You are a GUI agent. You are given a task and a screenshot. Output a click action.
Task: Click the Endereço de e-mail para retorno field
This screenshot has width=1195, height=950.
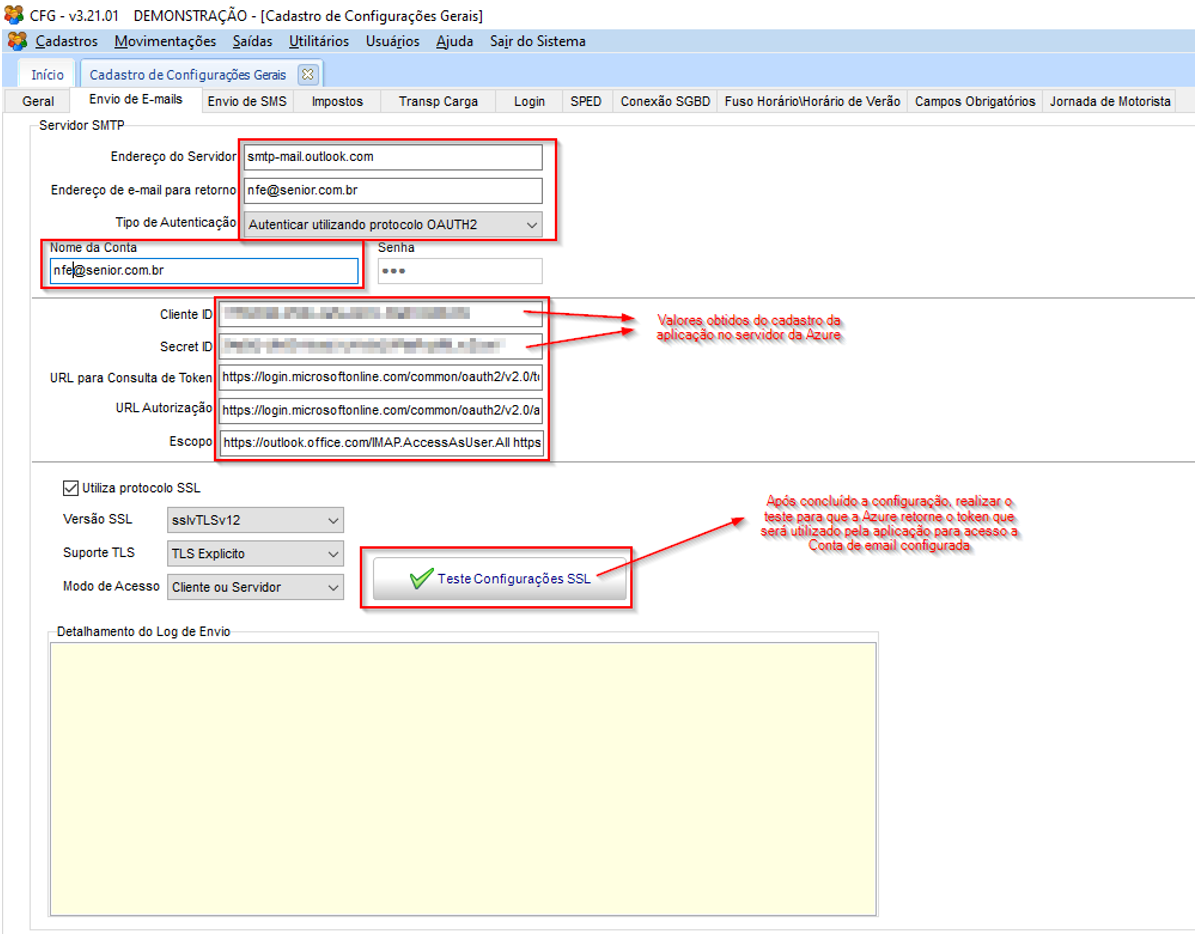[x=393, y=190]
